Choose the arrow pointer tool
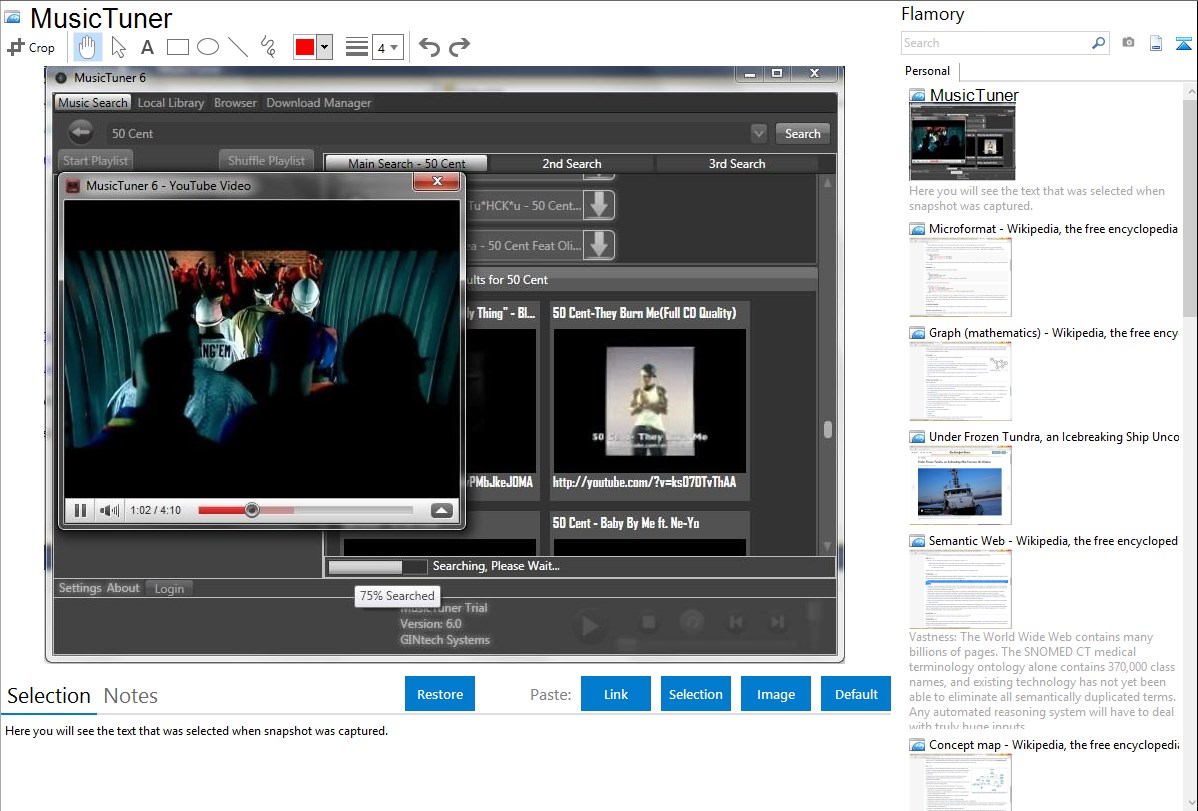The width and height of the screenshot is (1198, 811). tap(118, 47)
